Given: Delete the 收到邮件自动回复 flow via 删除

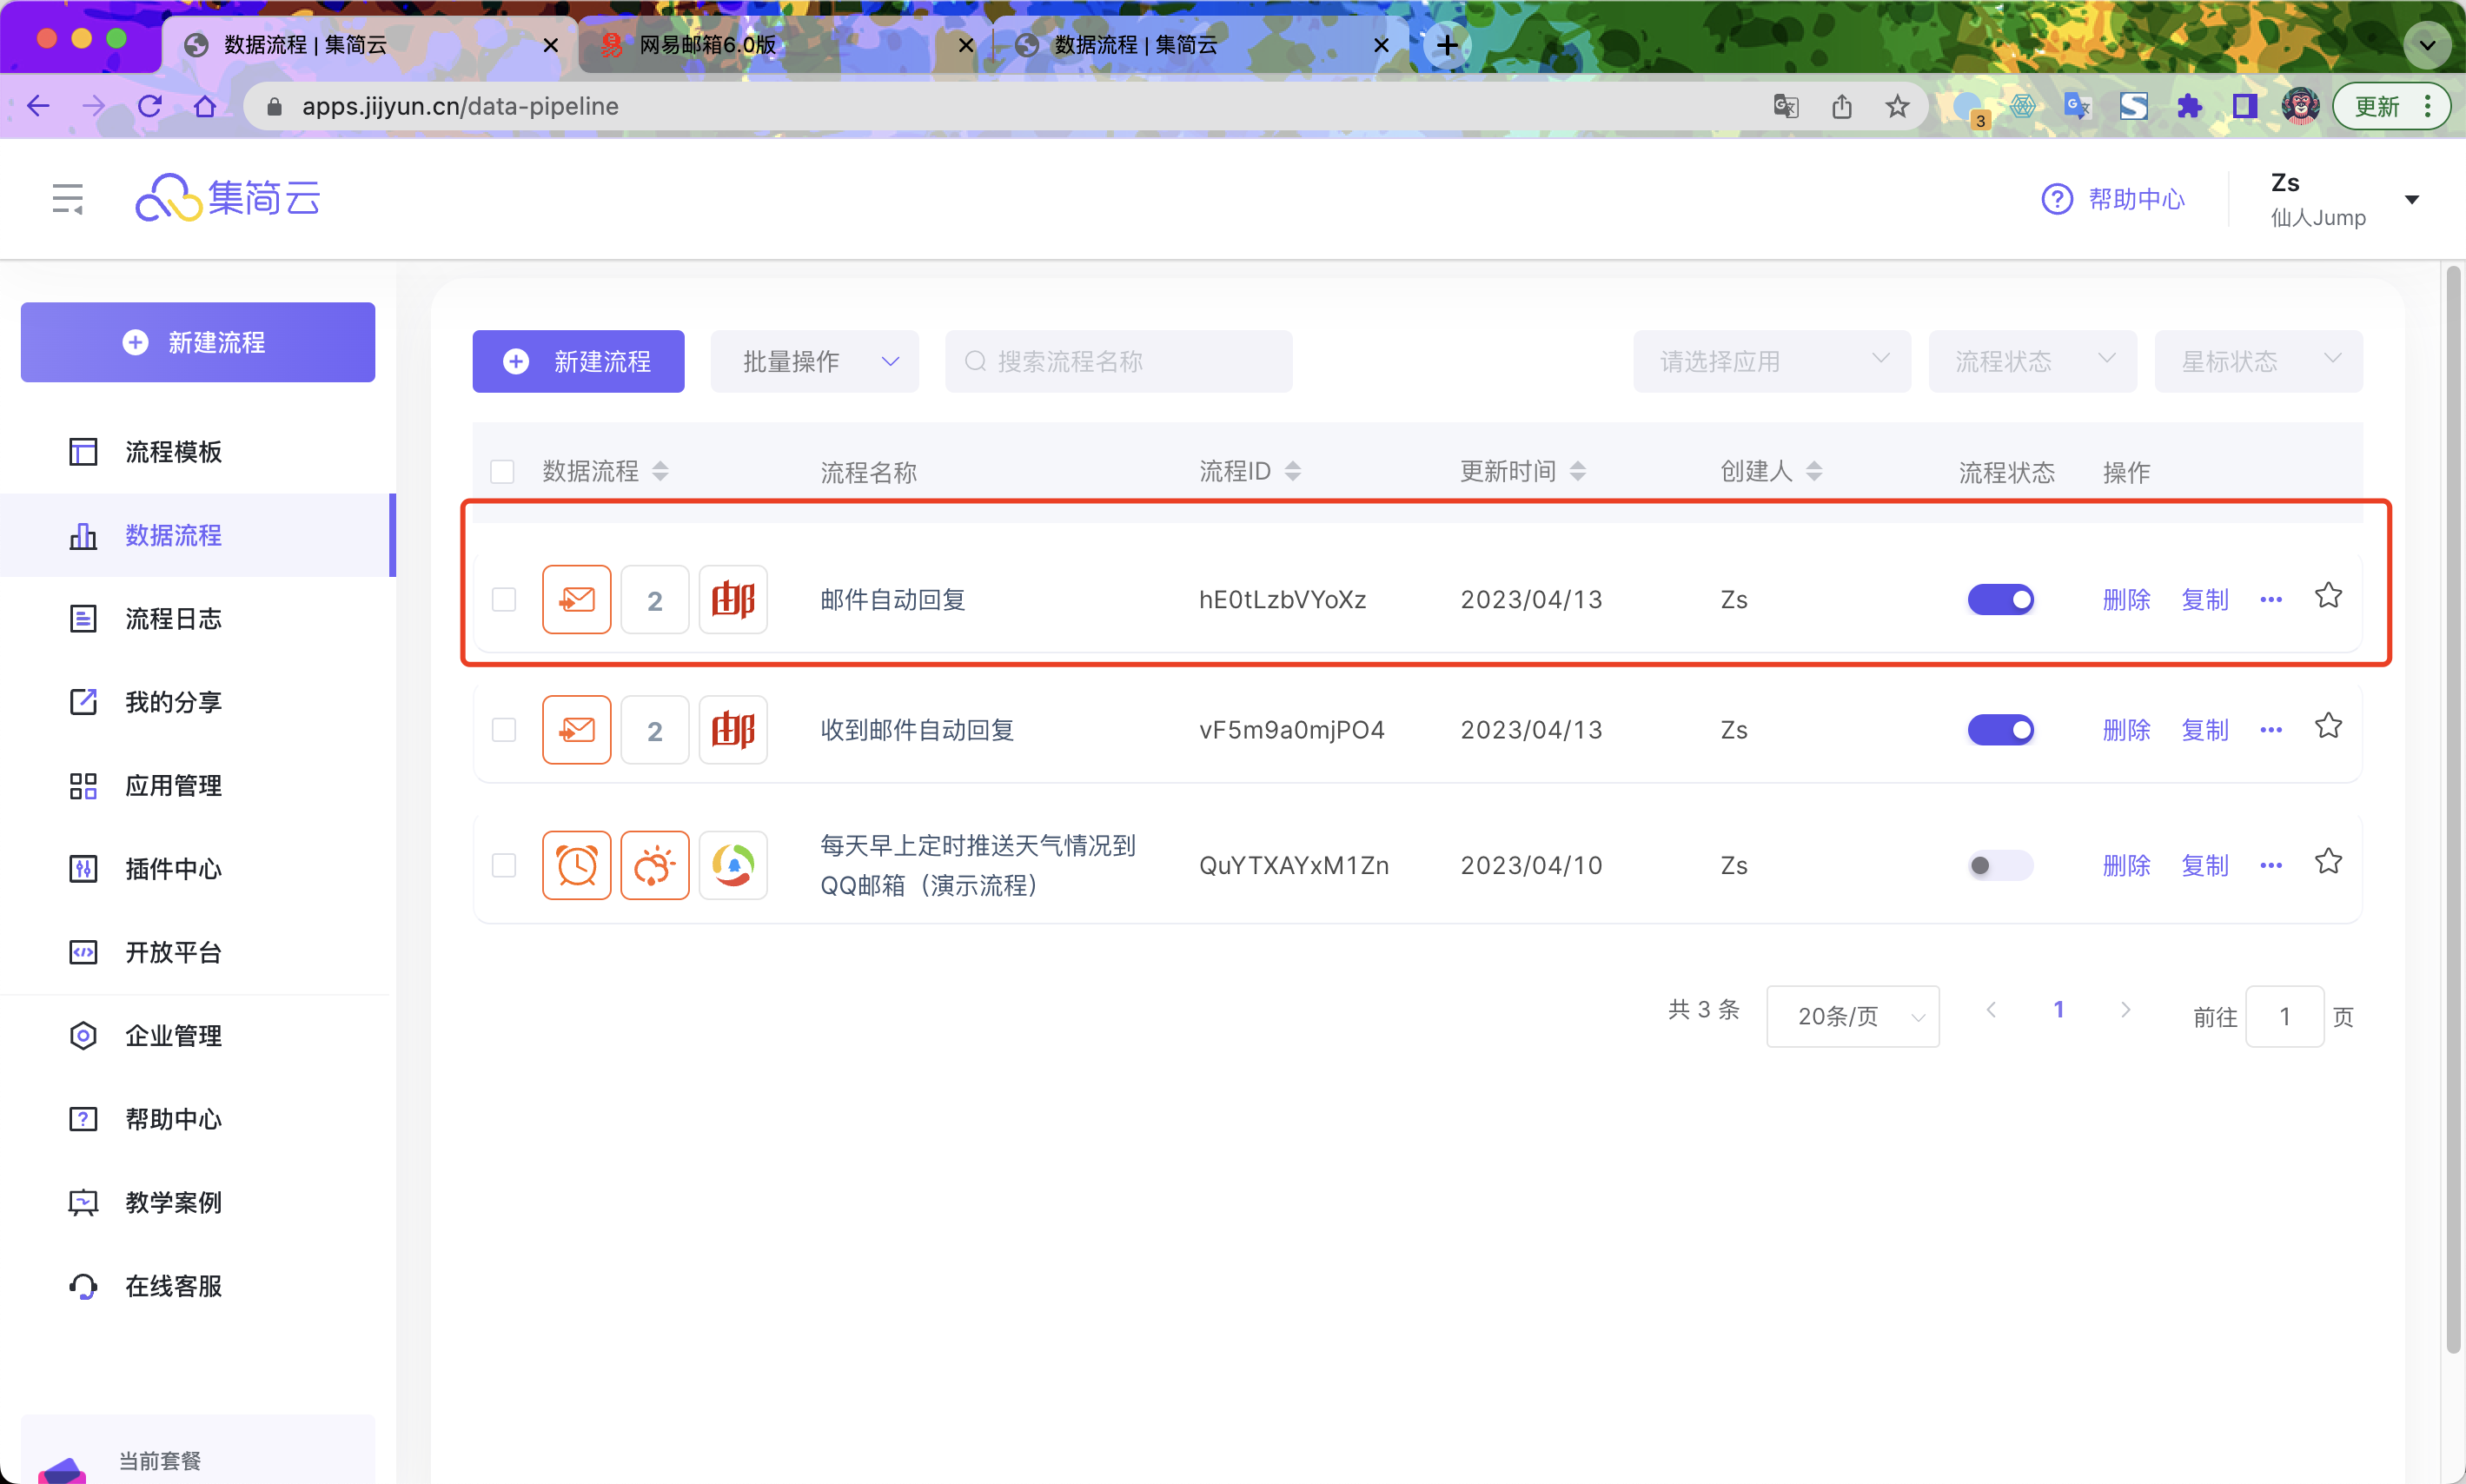Looking at the screenshot, I should point(2126,730).
